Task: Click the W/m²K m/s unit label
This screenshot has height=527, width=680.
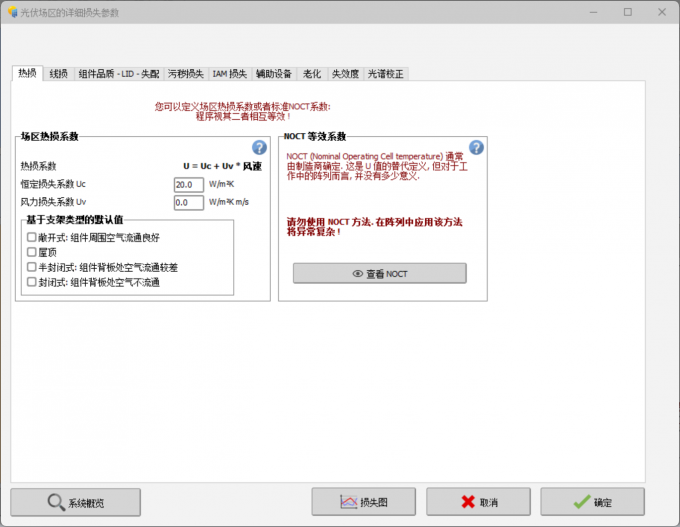Action: (x=229, y=202)
